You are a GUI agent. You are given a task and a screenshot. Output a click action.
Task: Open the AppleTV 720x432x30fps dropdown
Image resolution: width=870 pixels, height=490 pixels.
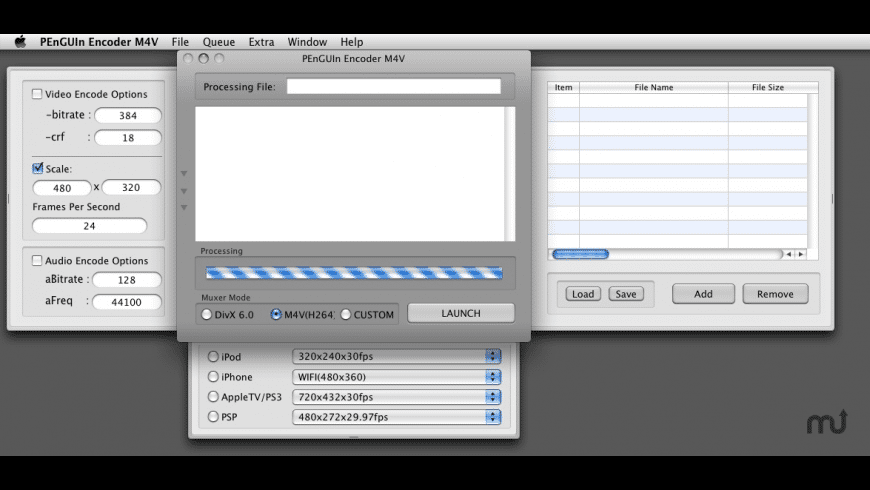[x=397, y=397]
